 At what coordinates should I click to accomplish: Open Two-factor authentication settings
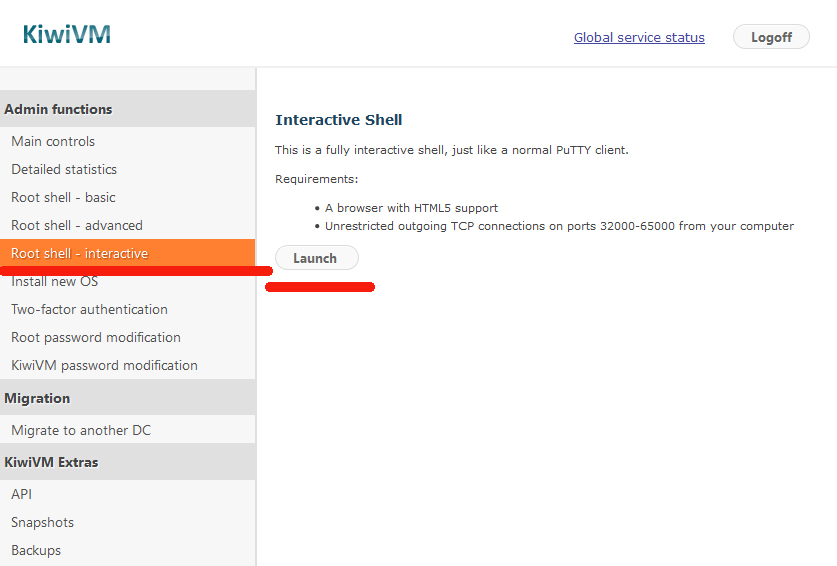pyautogui.click(x=89, y=309)
